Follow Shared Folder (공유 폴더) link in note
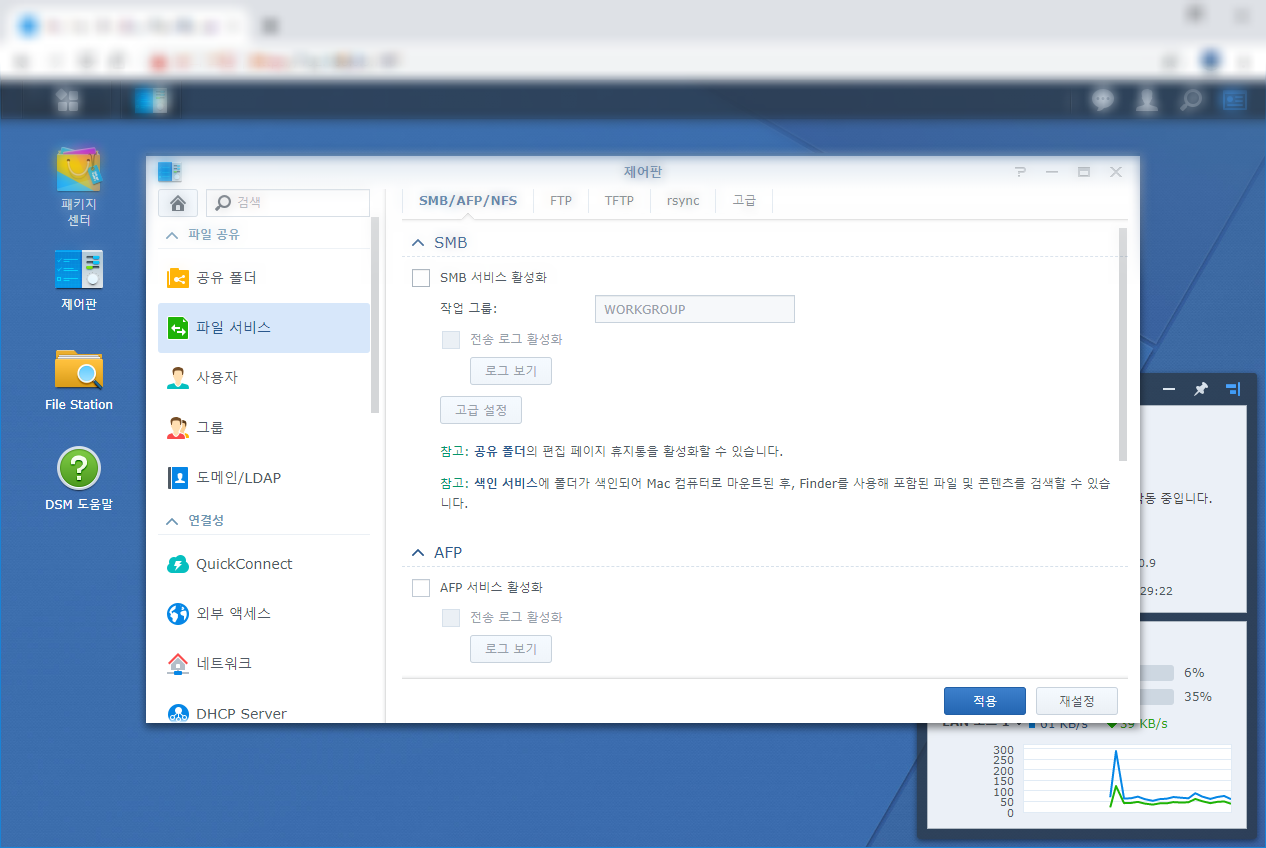Image resolution: width=1266 pixels, height=848 pixels. coord(500,451)
